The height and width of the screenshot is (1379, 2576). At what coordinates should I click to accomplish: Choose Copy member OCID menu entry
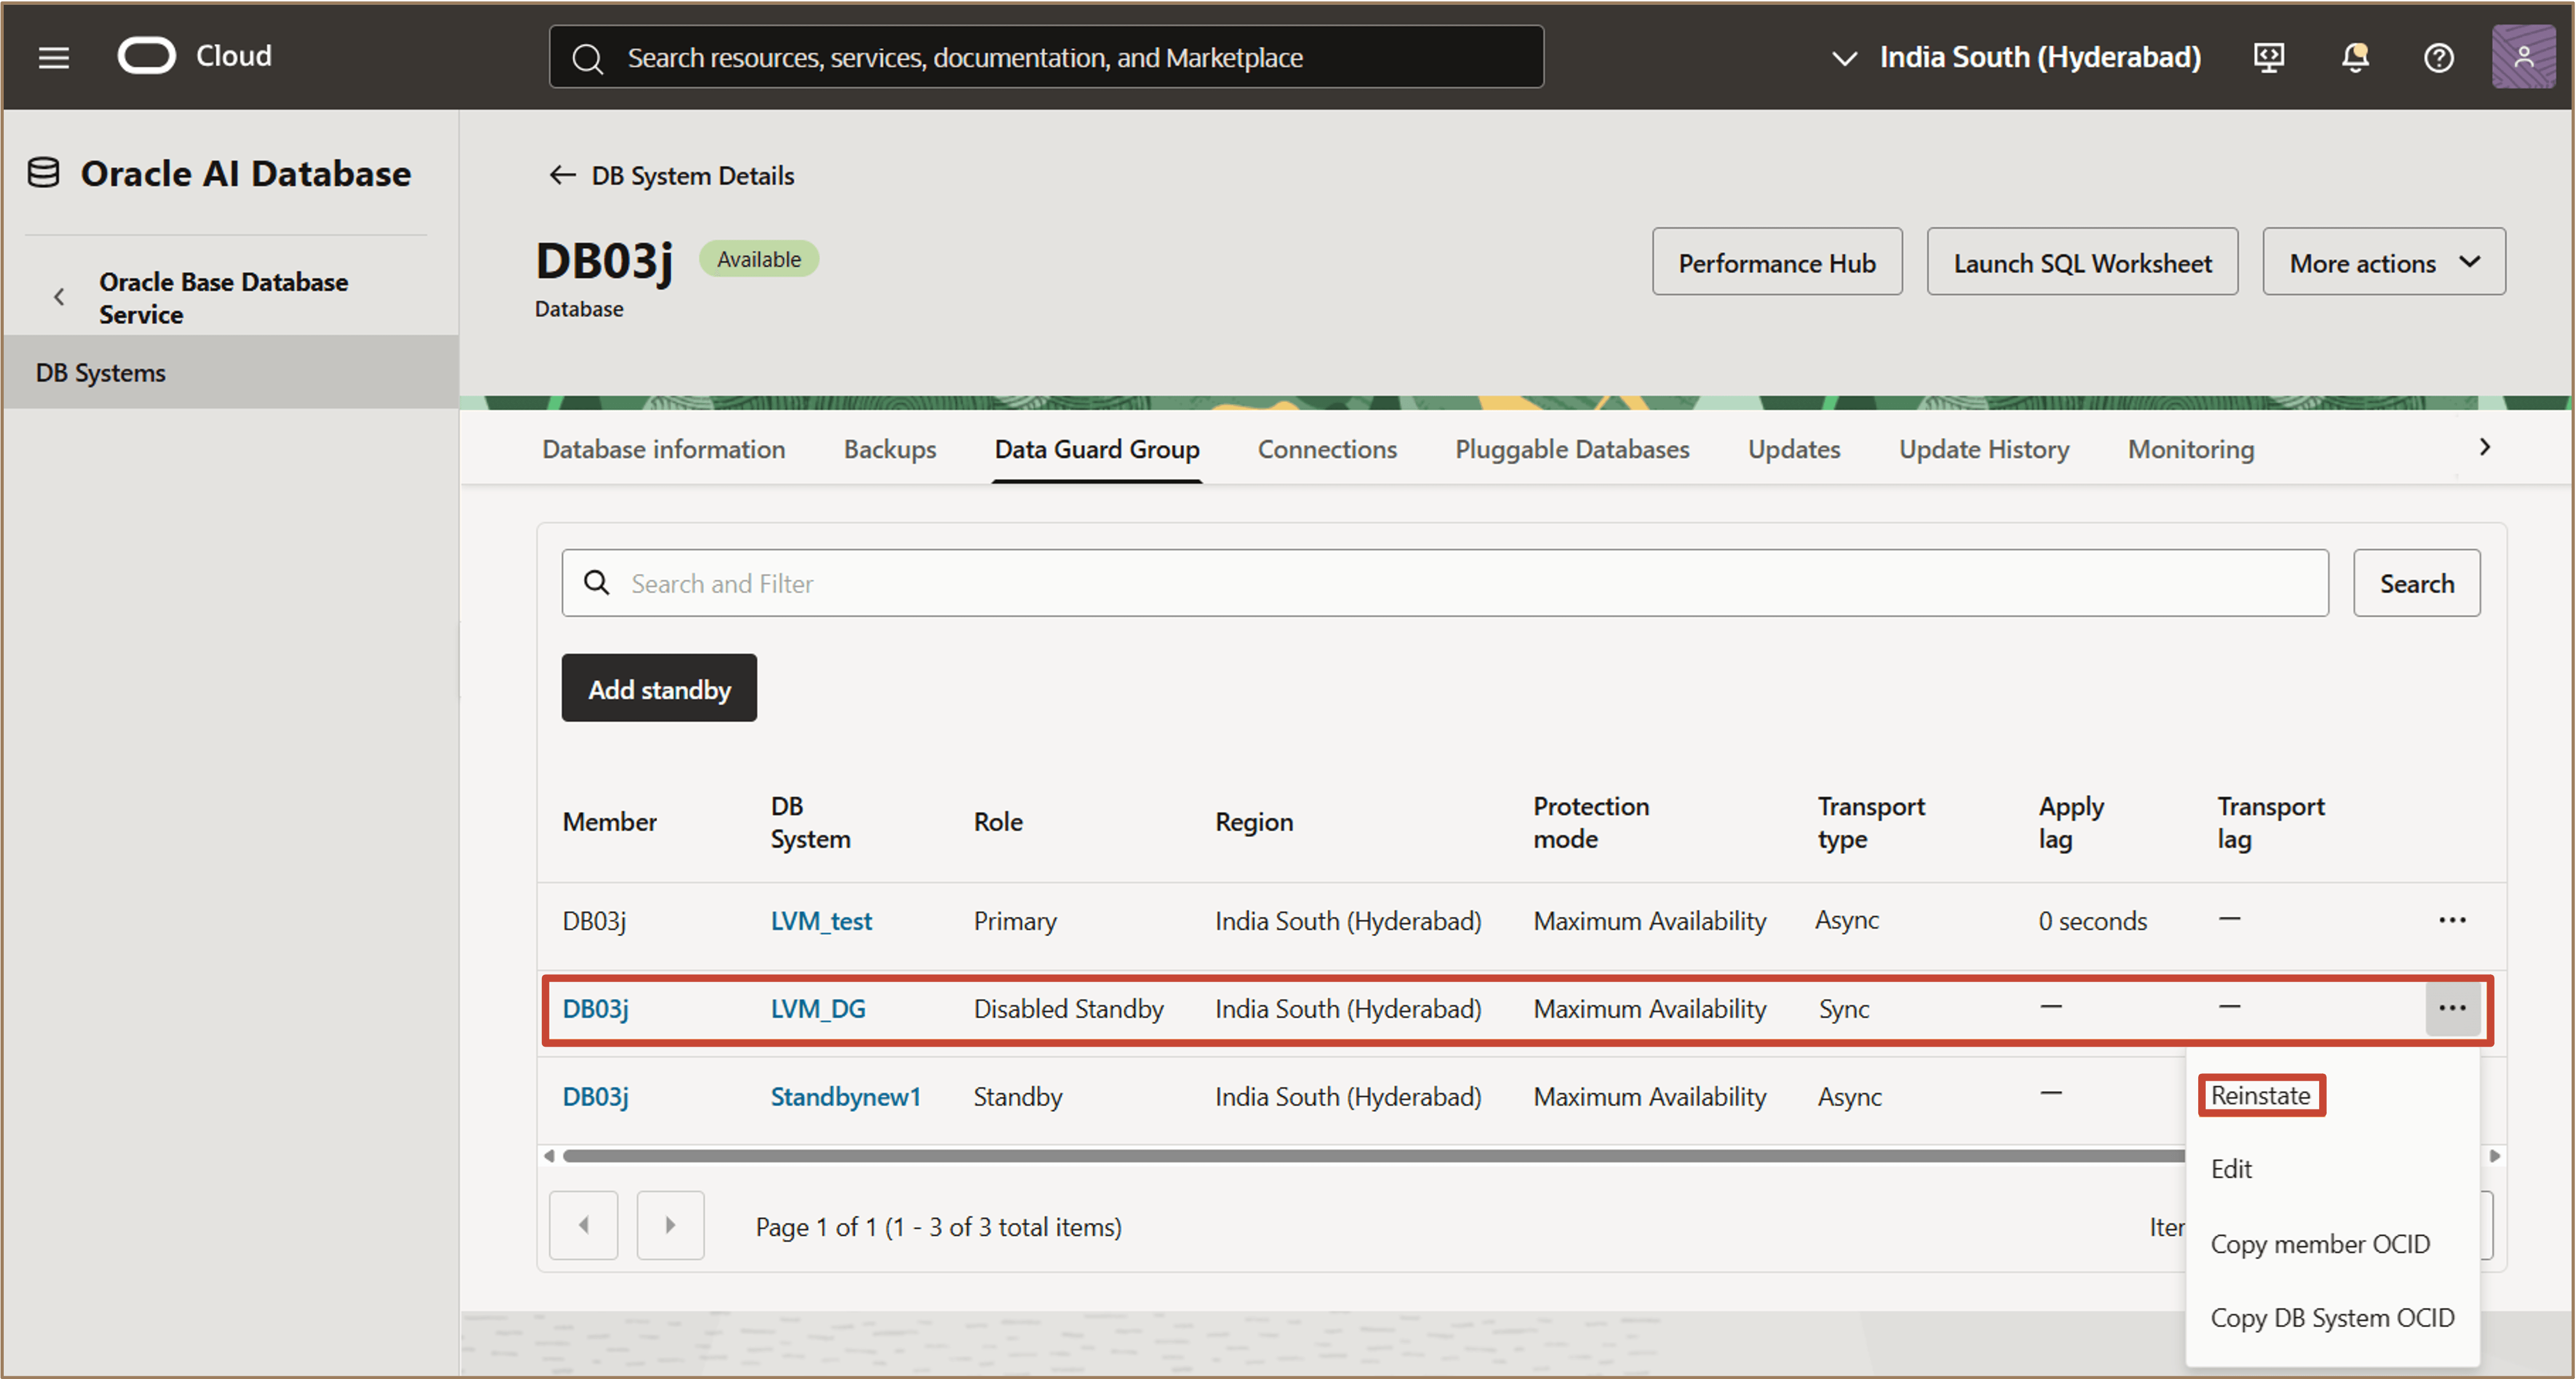point(2319,1243)
